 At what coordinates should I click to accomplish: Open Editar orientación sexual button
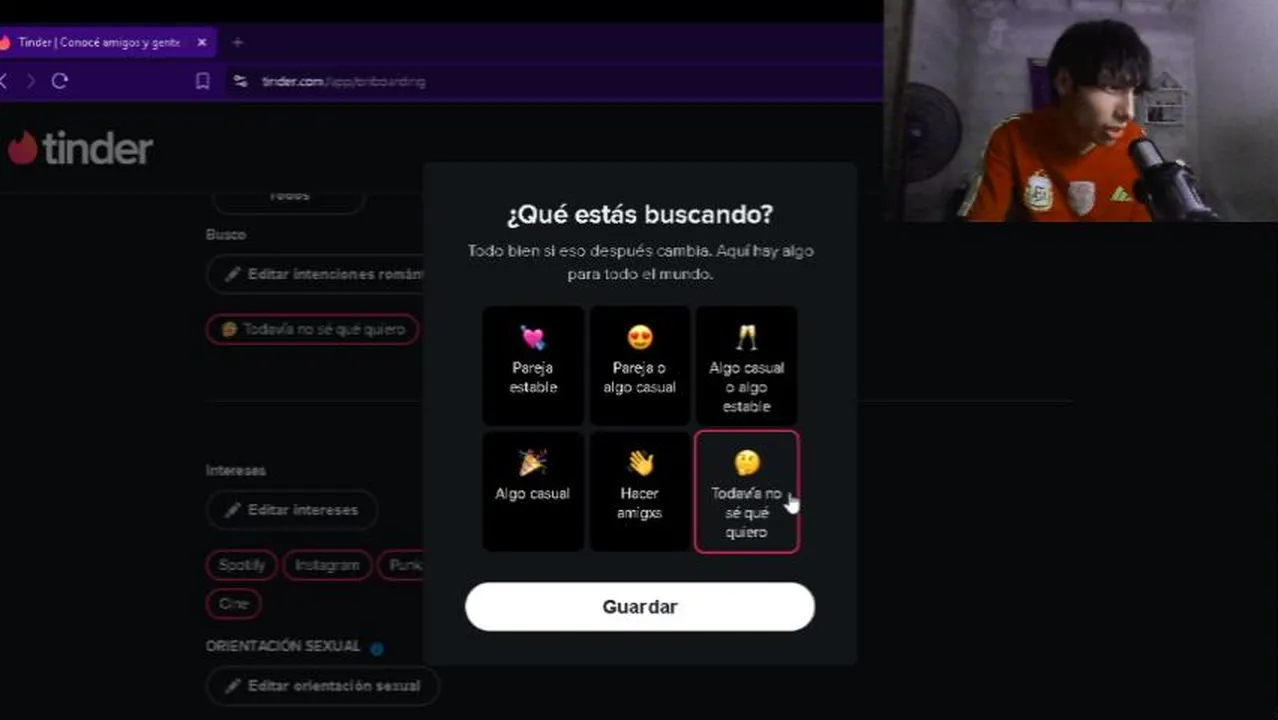[323, 686]
